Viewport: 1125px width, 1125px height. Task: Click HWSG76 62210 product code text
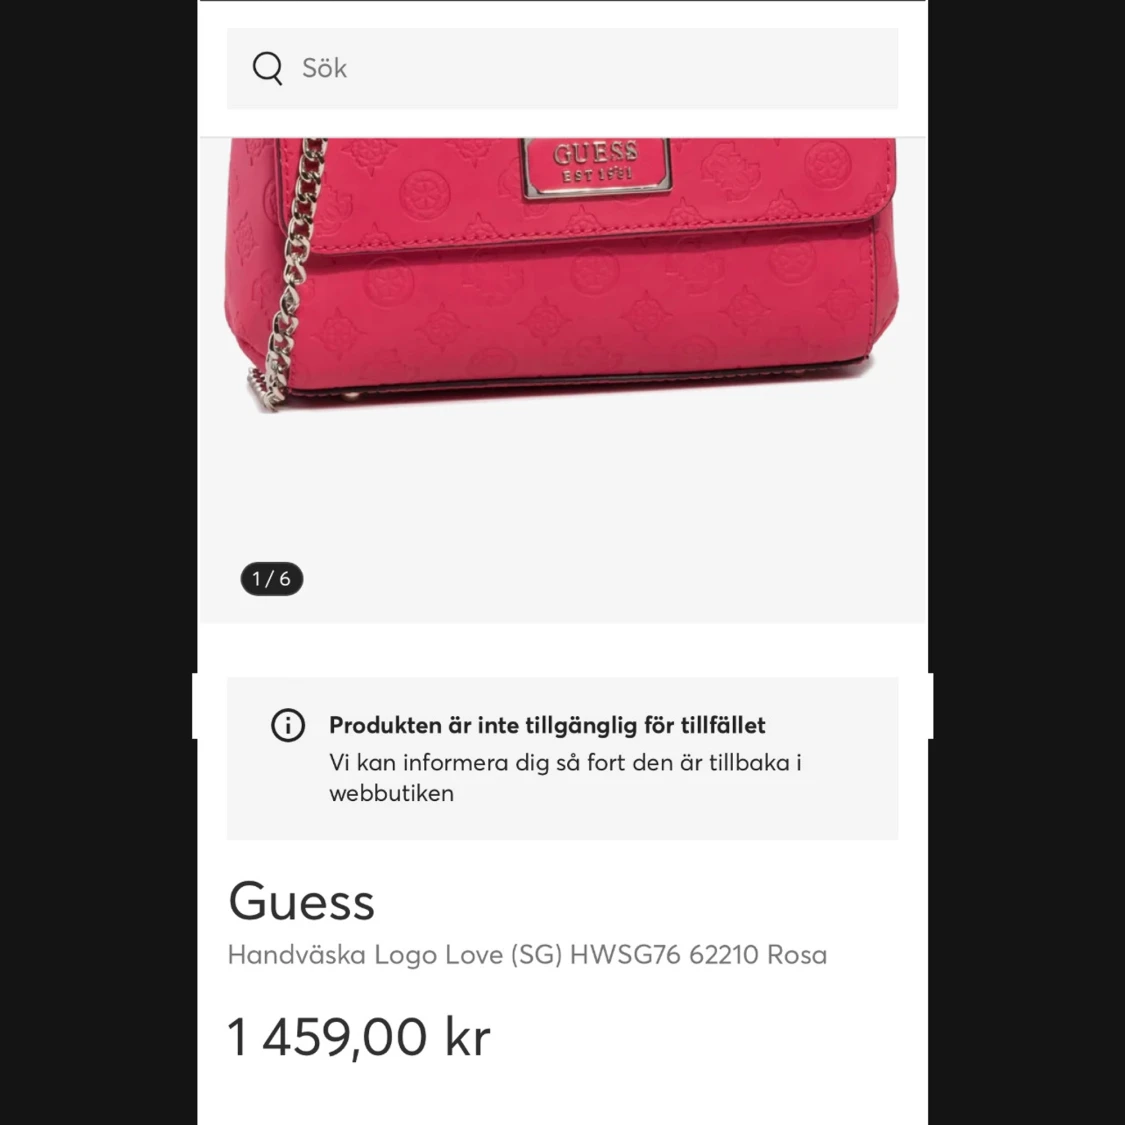(664, 954)
